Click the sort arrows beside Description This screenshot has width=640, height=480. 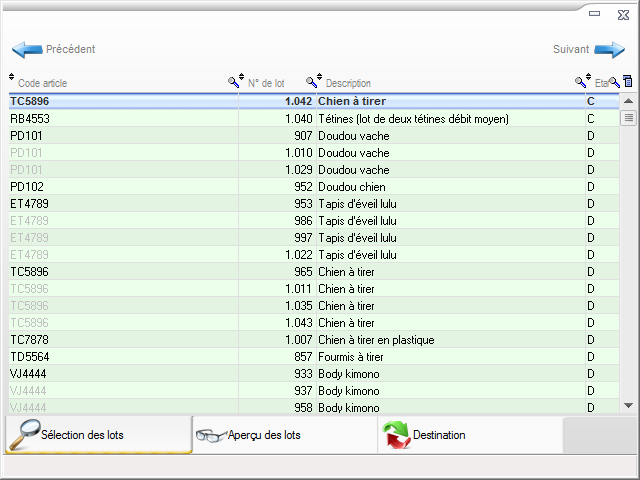[x=319, y=79]
